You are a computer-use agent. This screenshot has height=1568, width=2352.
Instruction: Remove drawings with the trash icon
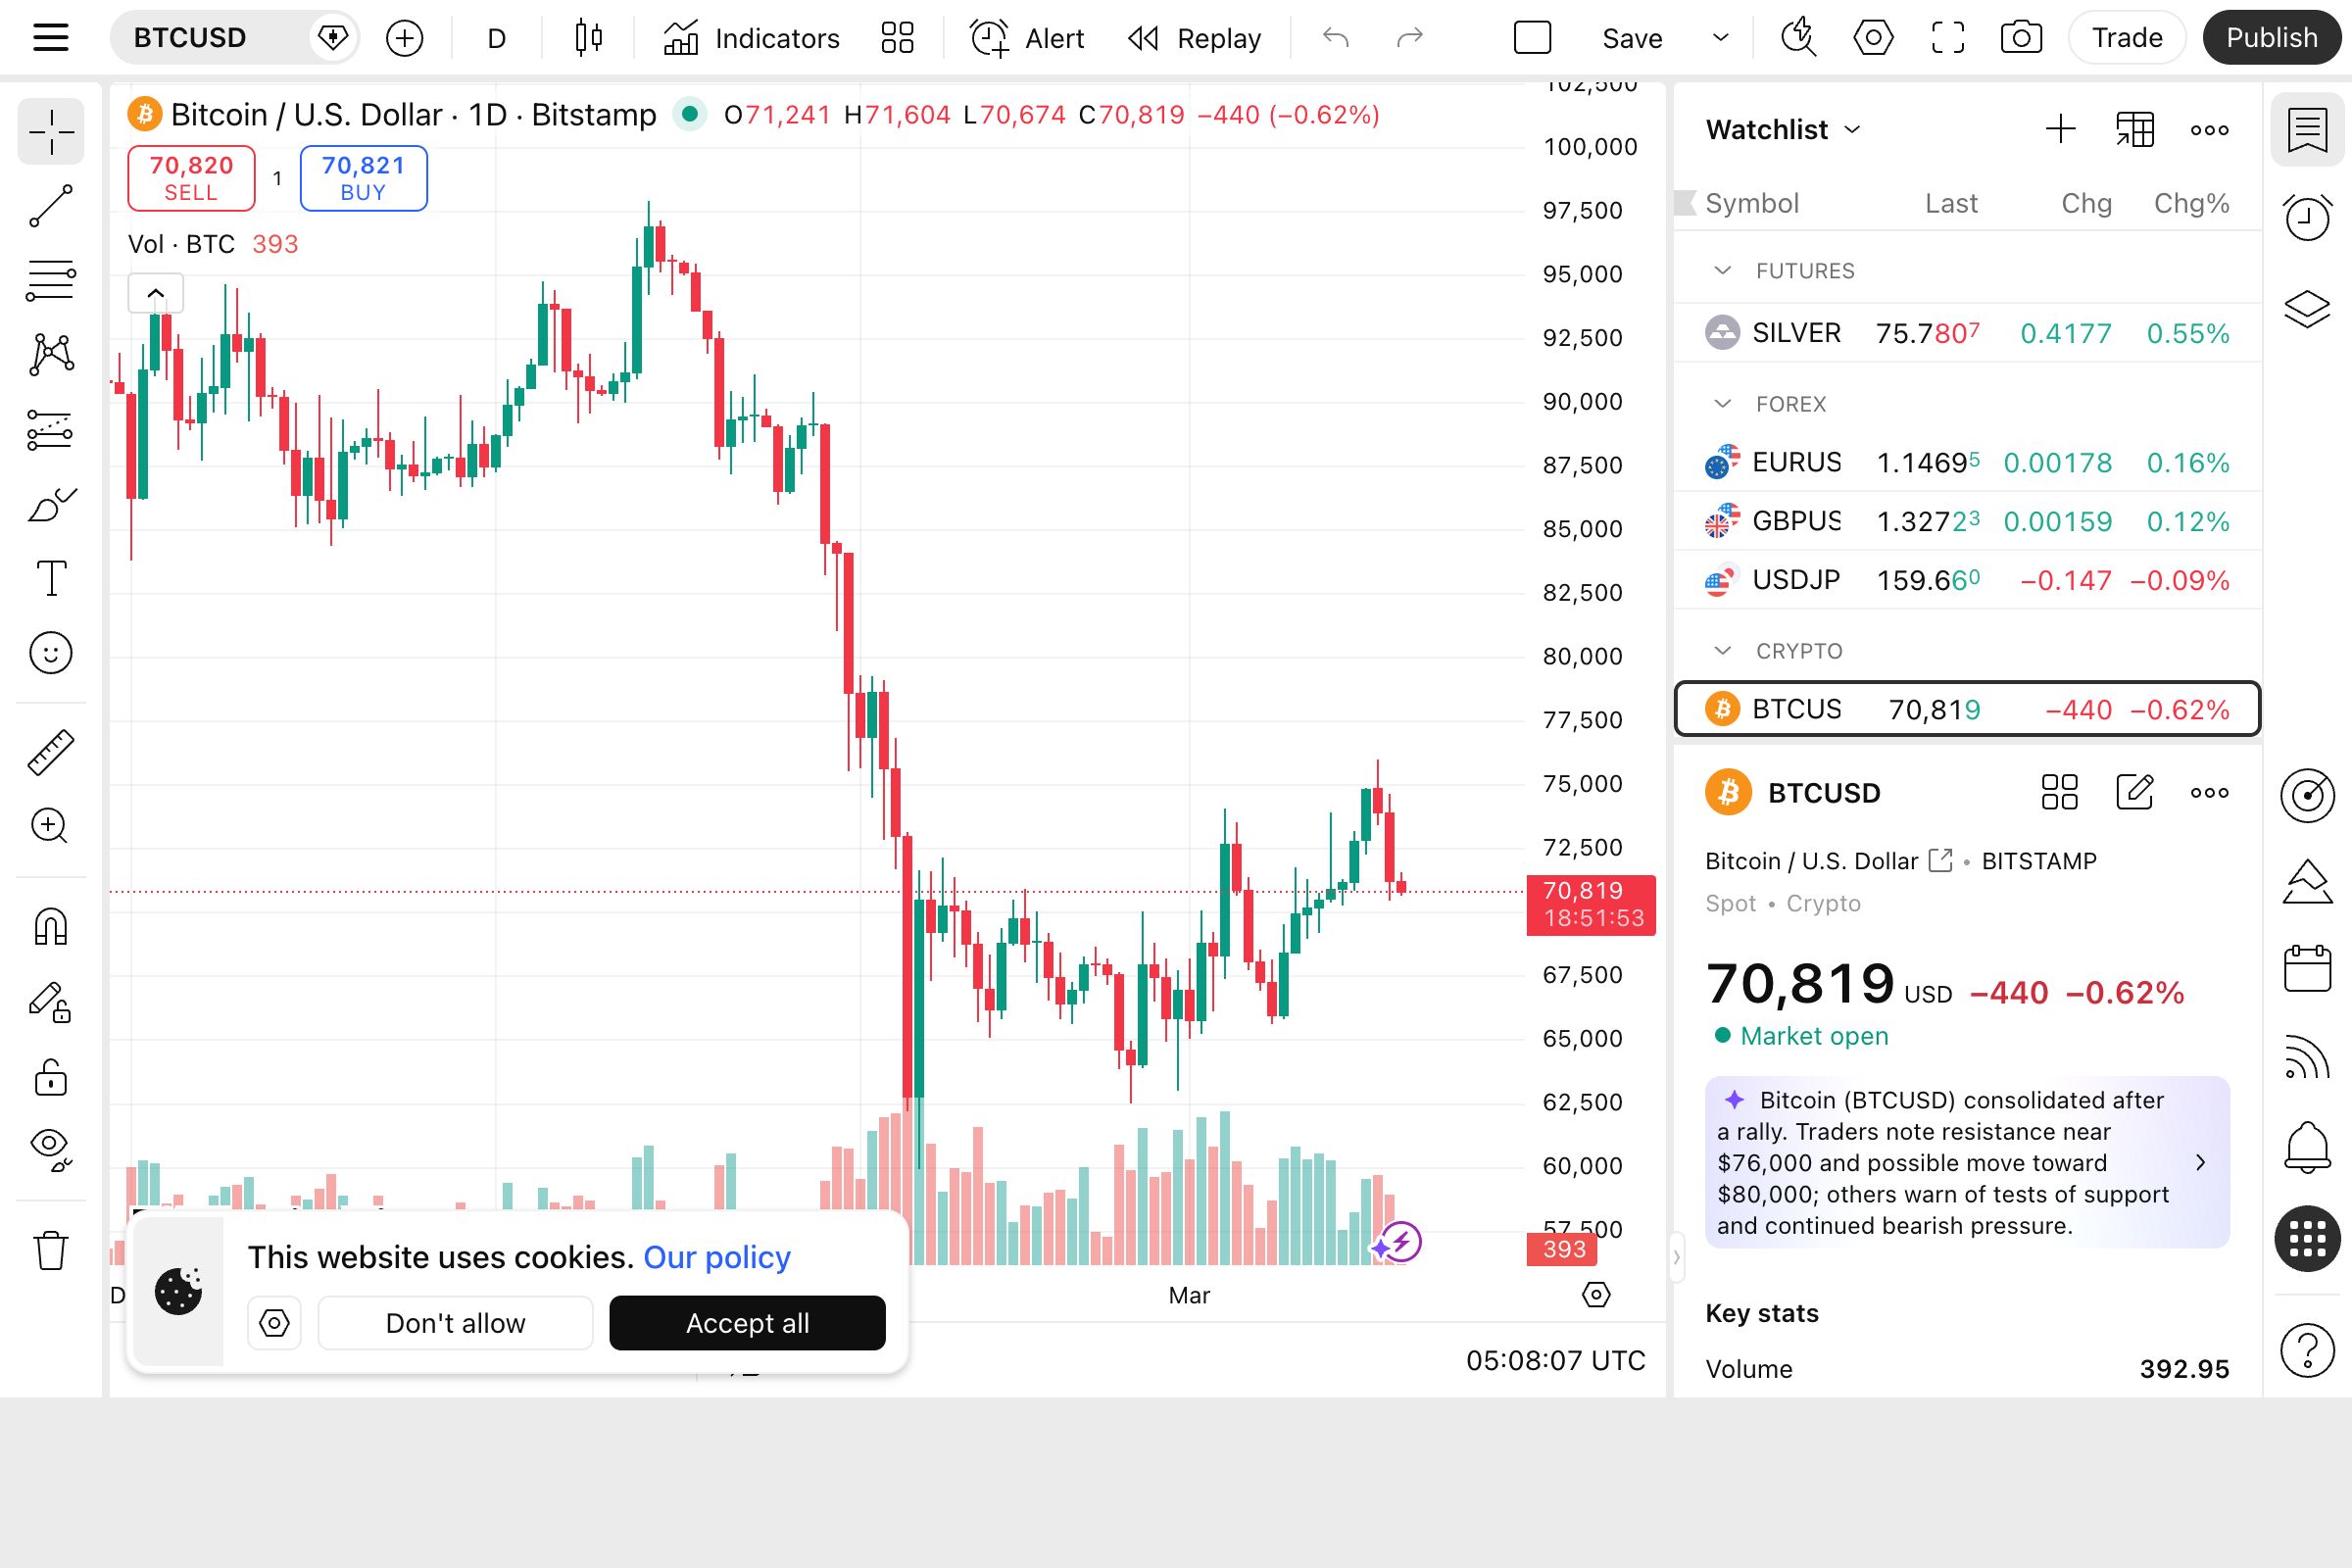51,1251
